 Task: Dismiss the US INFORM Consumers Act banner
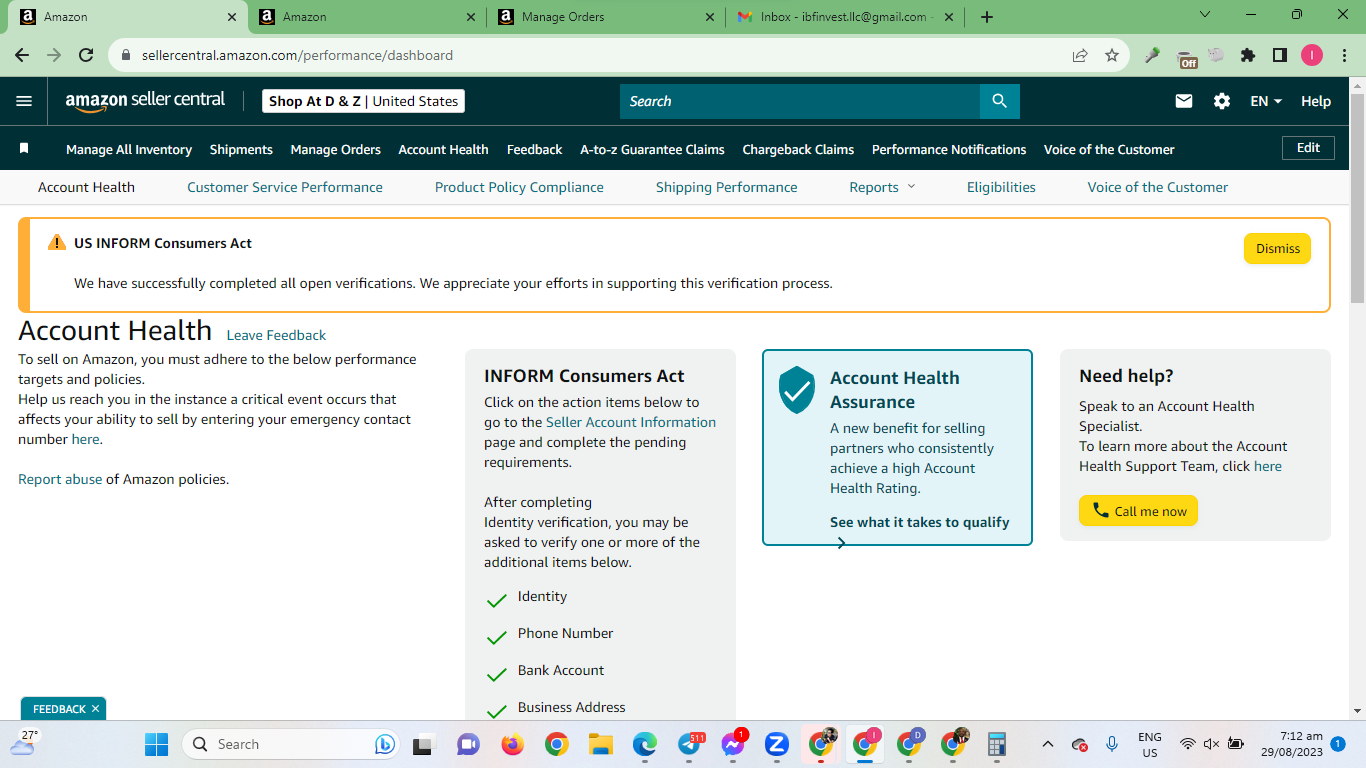click(1277, 249)
